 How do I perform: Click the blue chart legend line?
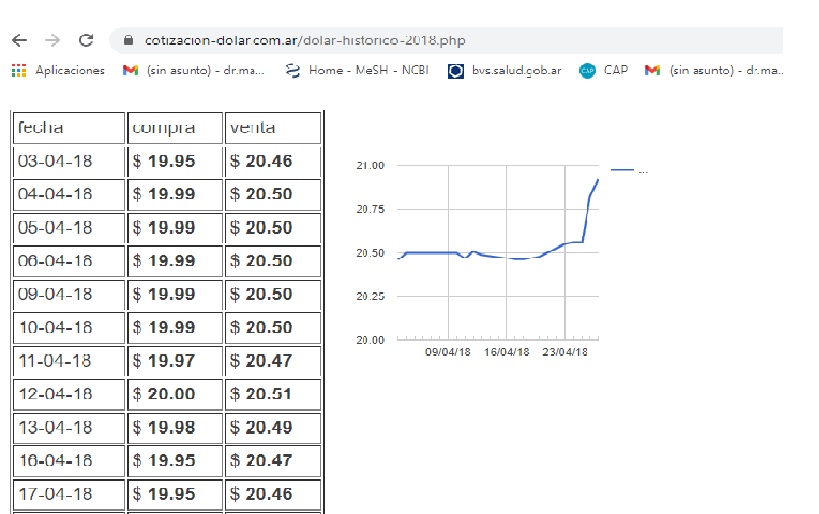(x=622, y=171)
